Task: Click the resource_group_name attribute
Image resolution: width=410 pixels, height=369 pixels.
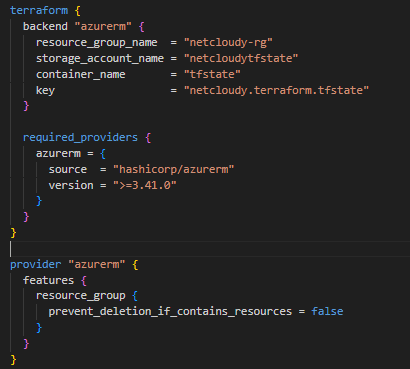Action: click(x=97, y=43)
